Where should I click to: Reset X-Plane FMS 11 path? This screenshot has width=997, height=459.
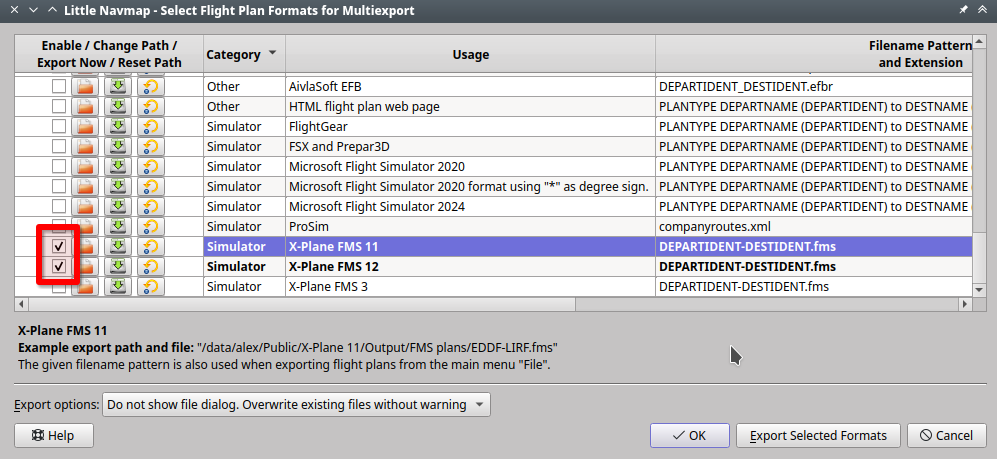click(x=150, y=247)
